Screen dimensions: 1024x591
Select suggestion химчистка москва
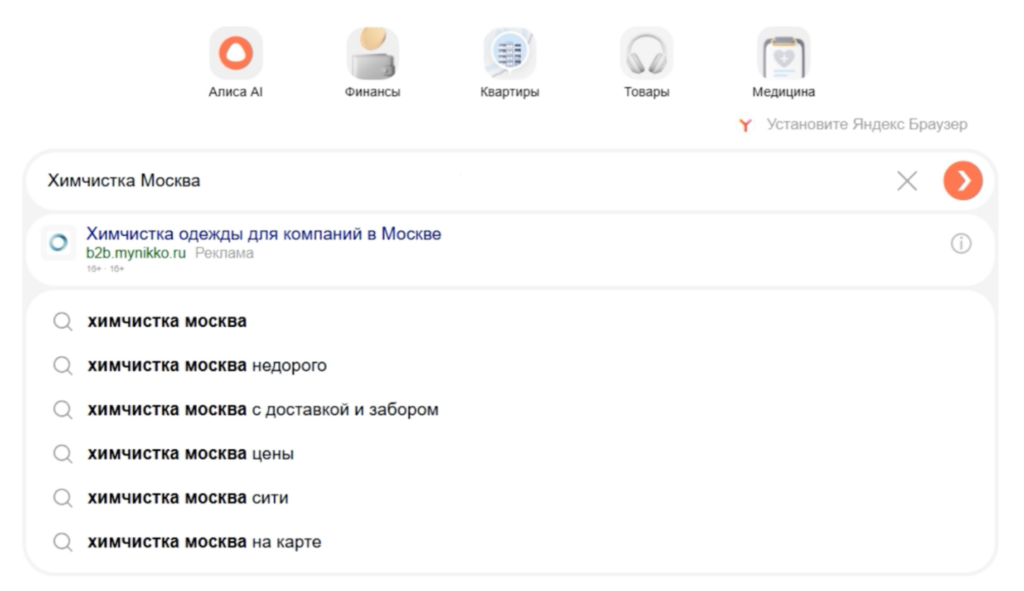tap(167, 322)
